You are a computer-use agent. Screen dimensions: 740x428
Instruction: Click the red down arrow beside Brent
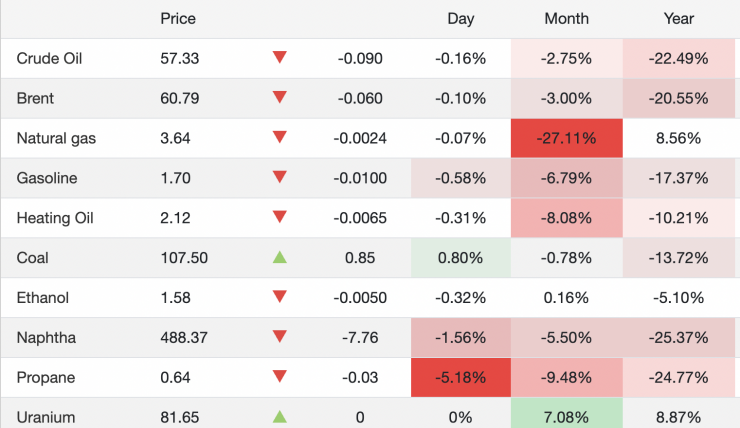point(280,98)
